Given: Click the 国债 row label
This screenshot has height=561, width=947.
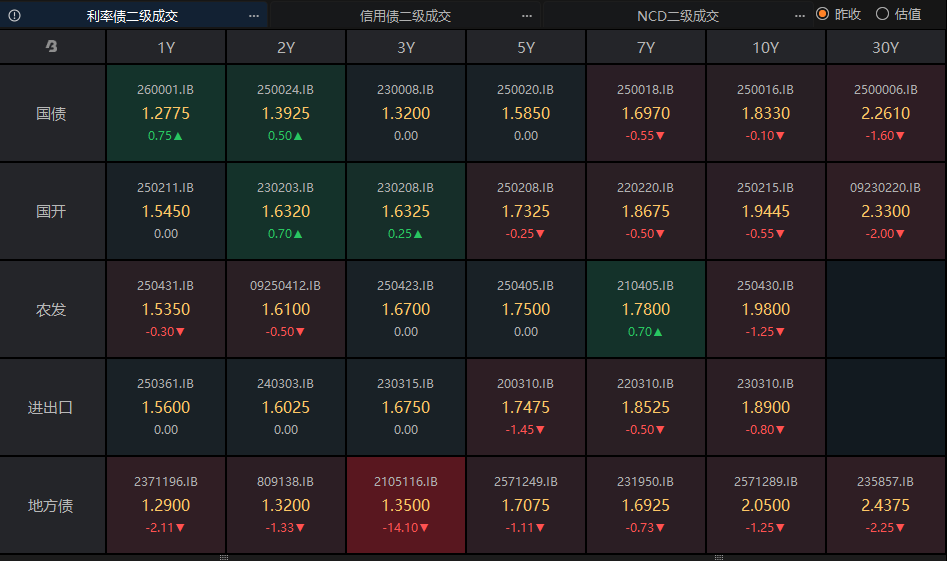Looking at the screenshot, I should coord(51,113).
